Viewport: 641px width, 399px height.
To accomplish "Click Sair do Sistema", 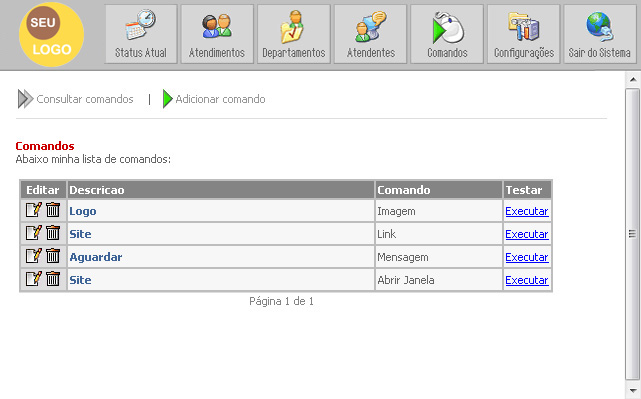I will (600, 34).
